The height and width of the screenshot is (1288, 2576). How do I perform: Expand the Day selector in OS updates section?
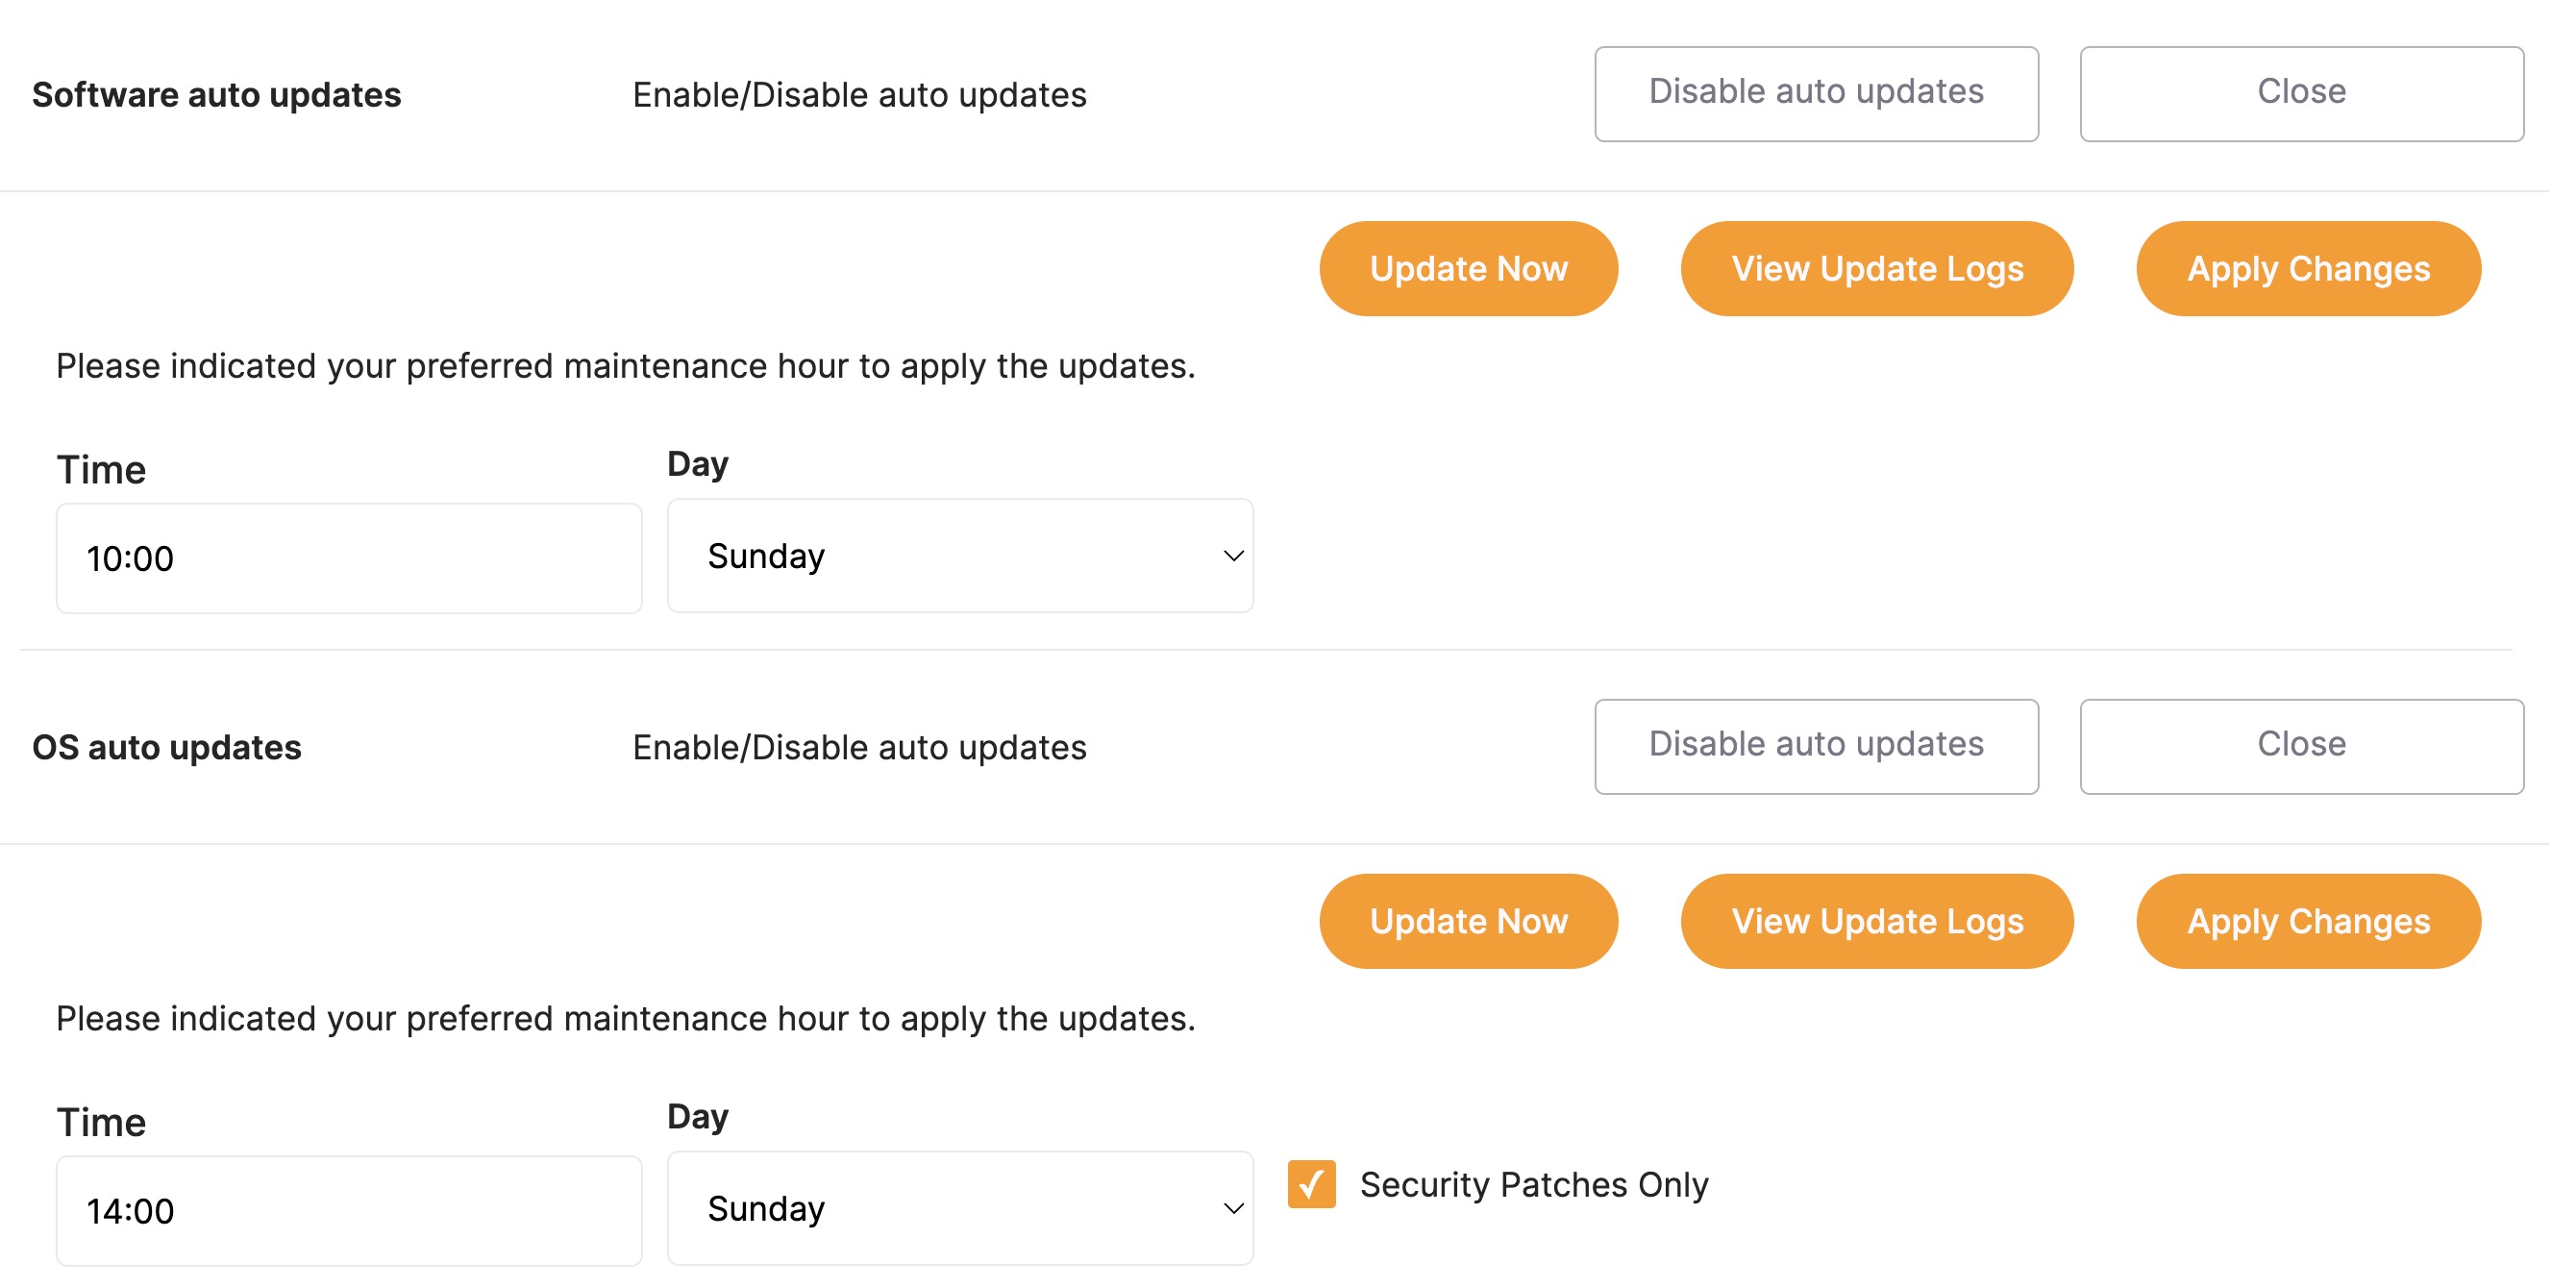(x=959, y=1208)
